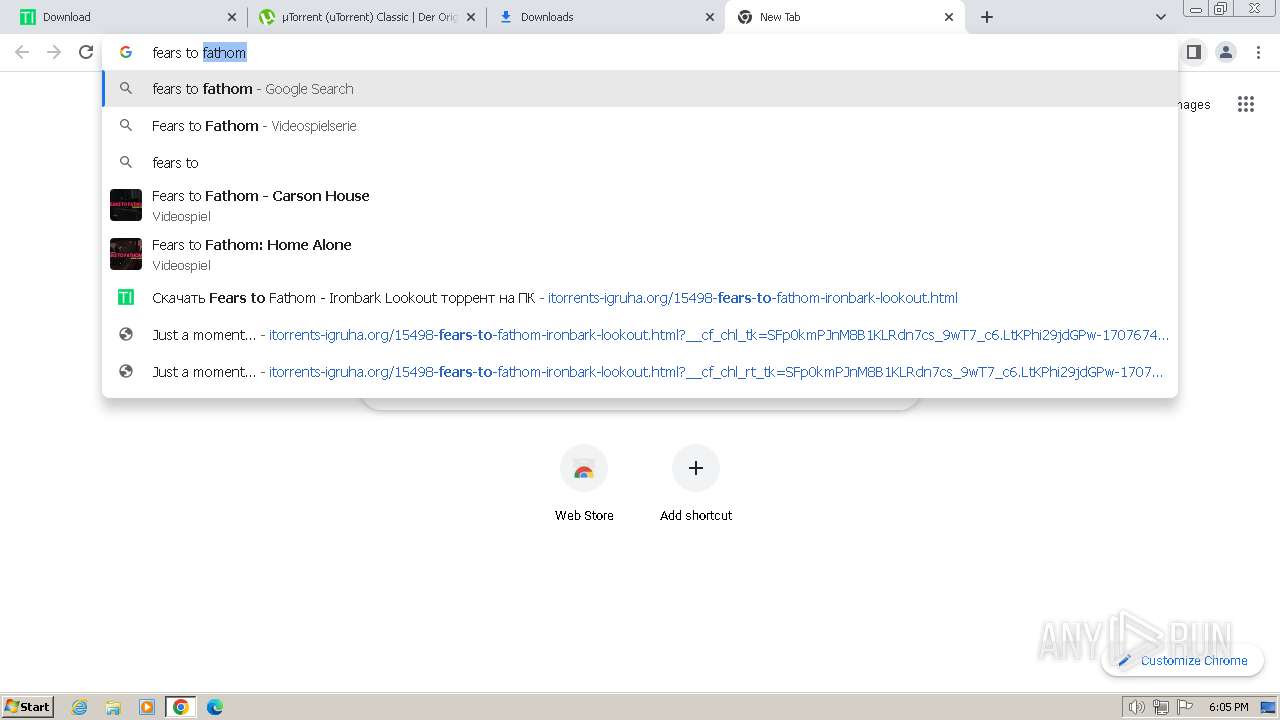Select the 'fears to fathom - Google Search' suggestion
This screenshot has height=720, width=1280.
(640, 89)
